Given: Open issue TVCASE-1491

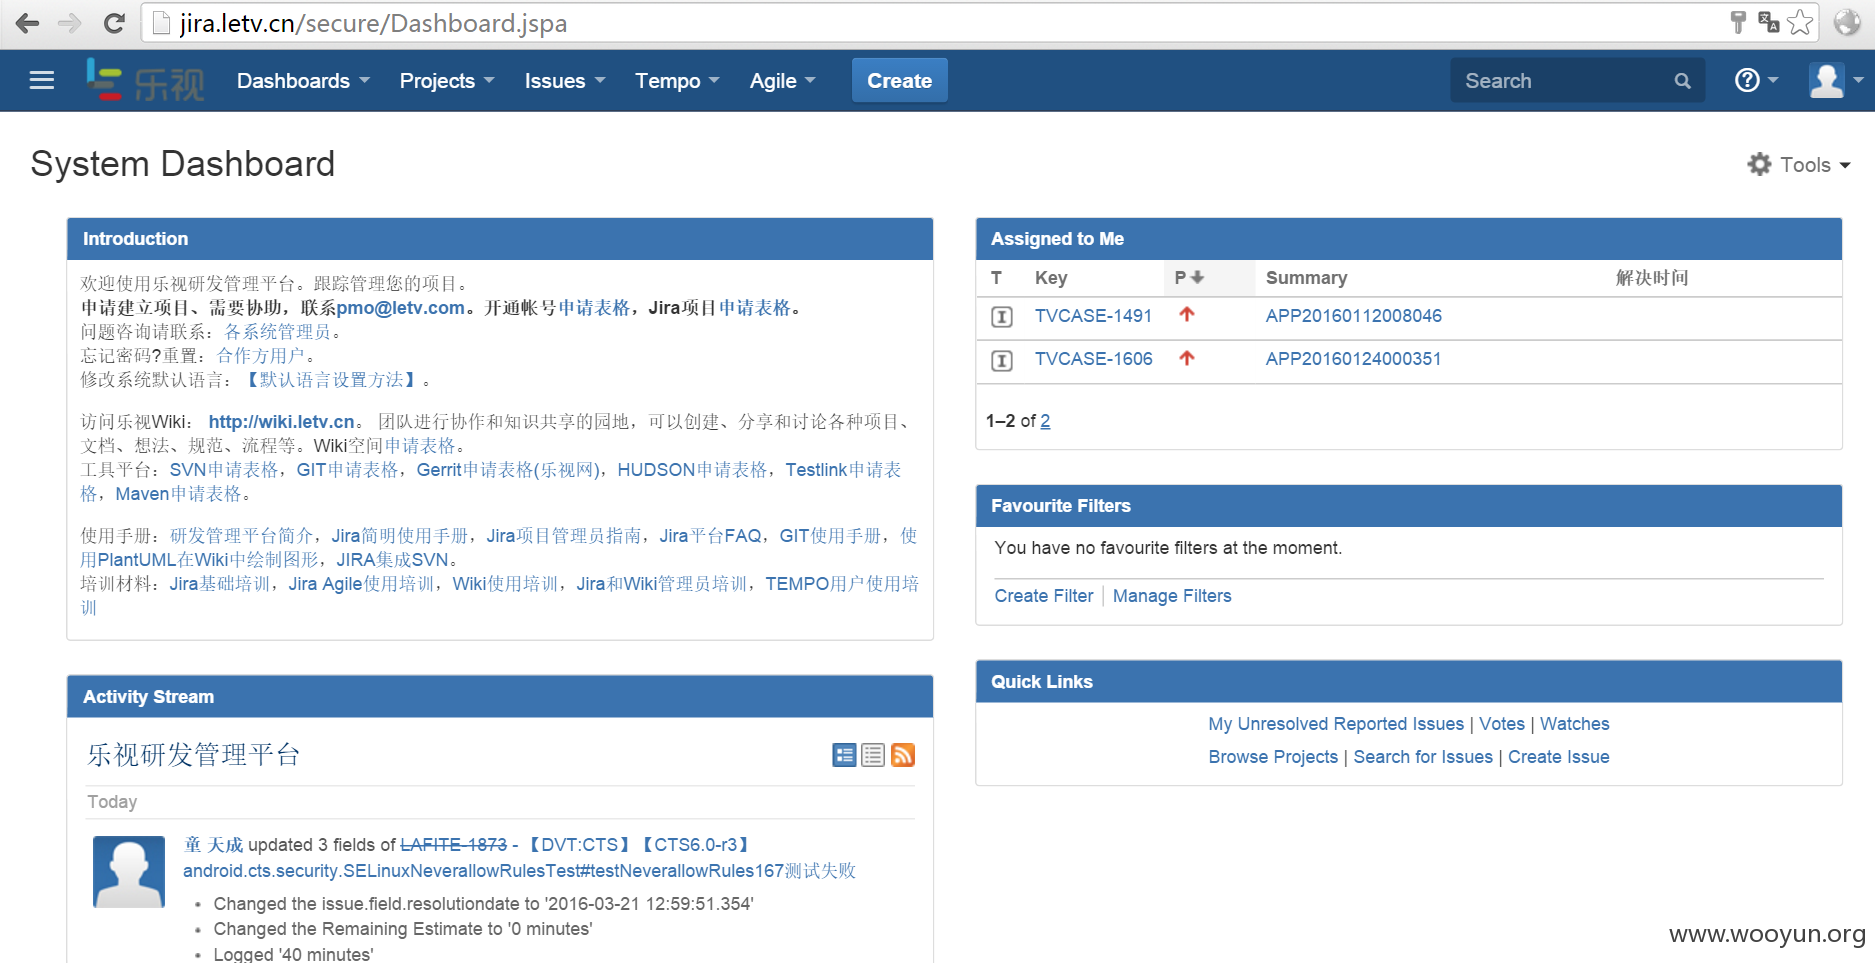Looking at the screenshot, I should 1093,316.
